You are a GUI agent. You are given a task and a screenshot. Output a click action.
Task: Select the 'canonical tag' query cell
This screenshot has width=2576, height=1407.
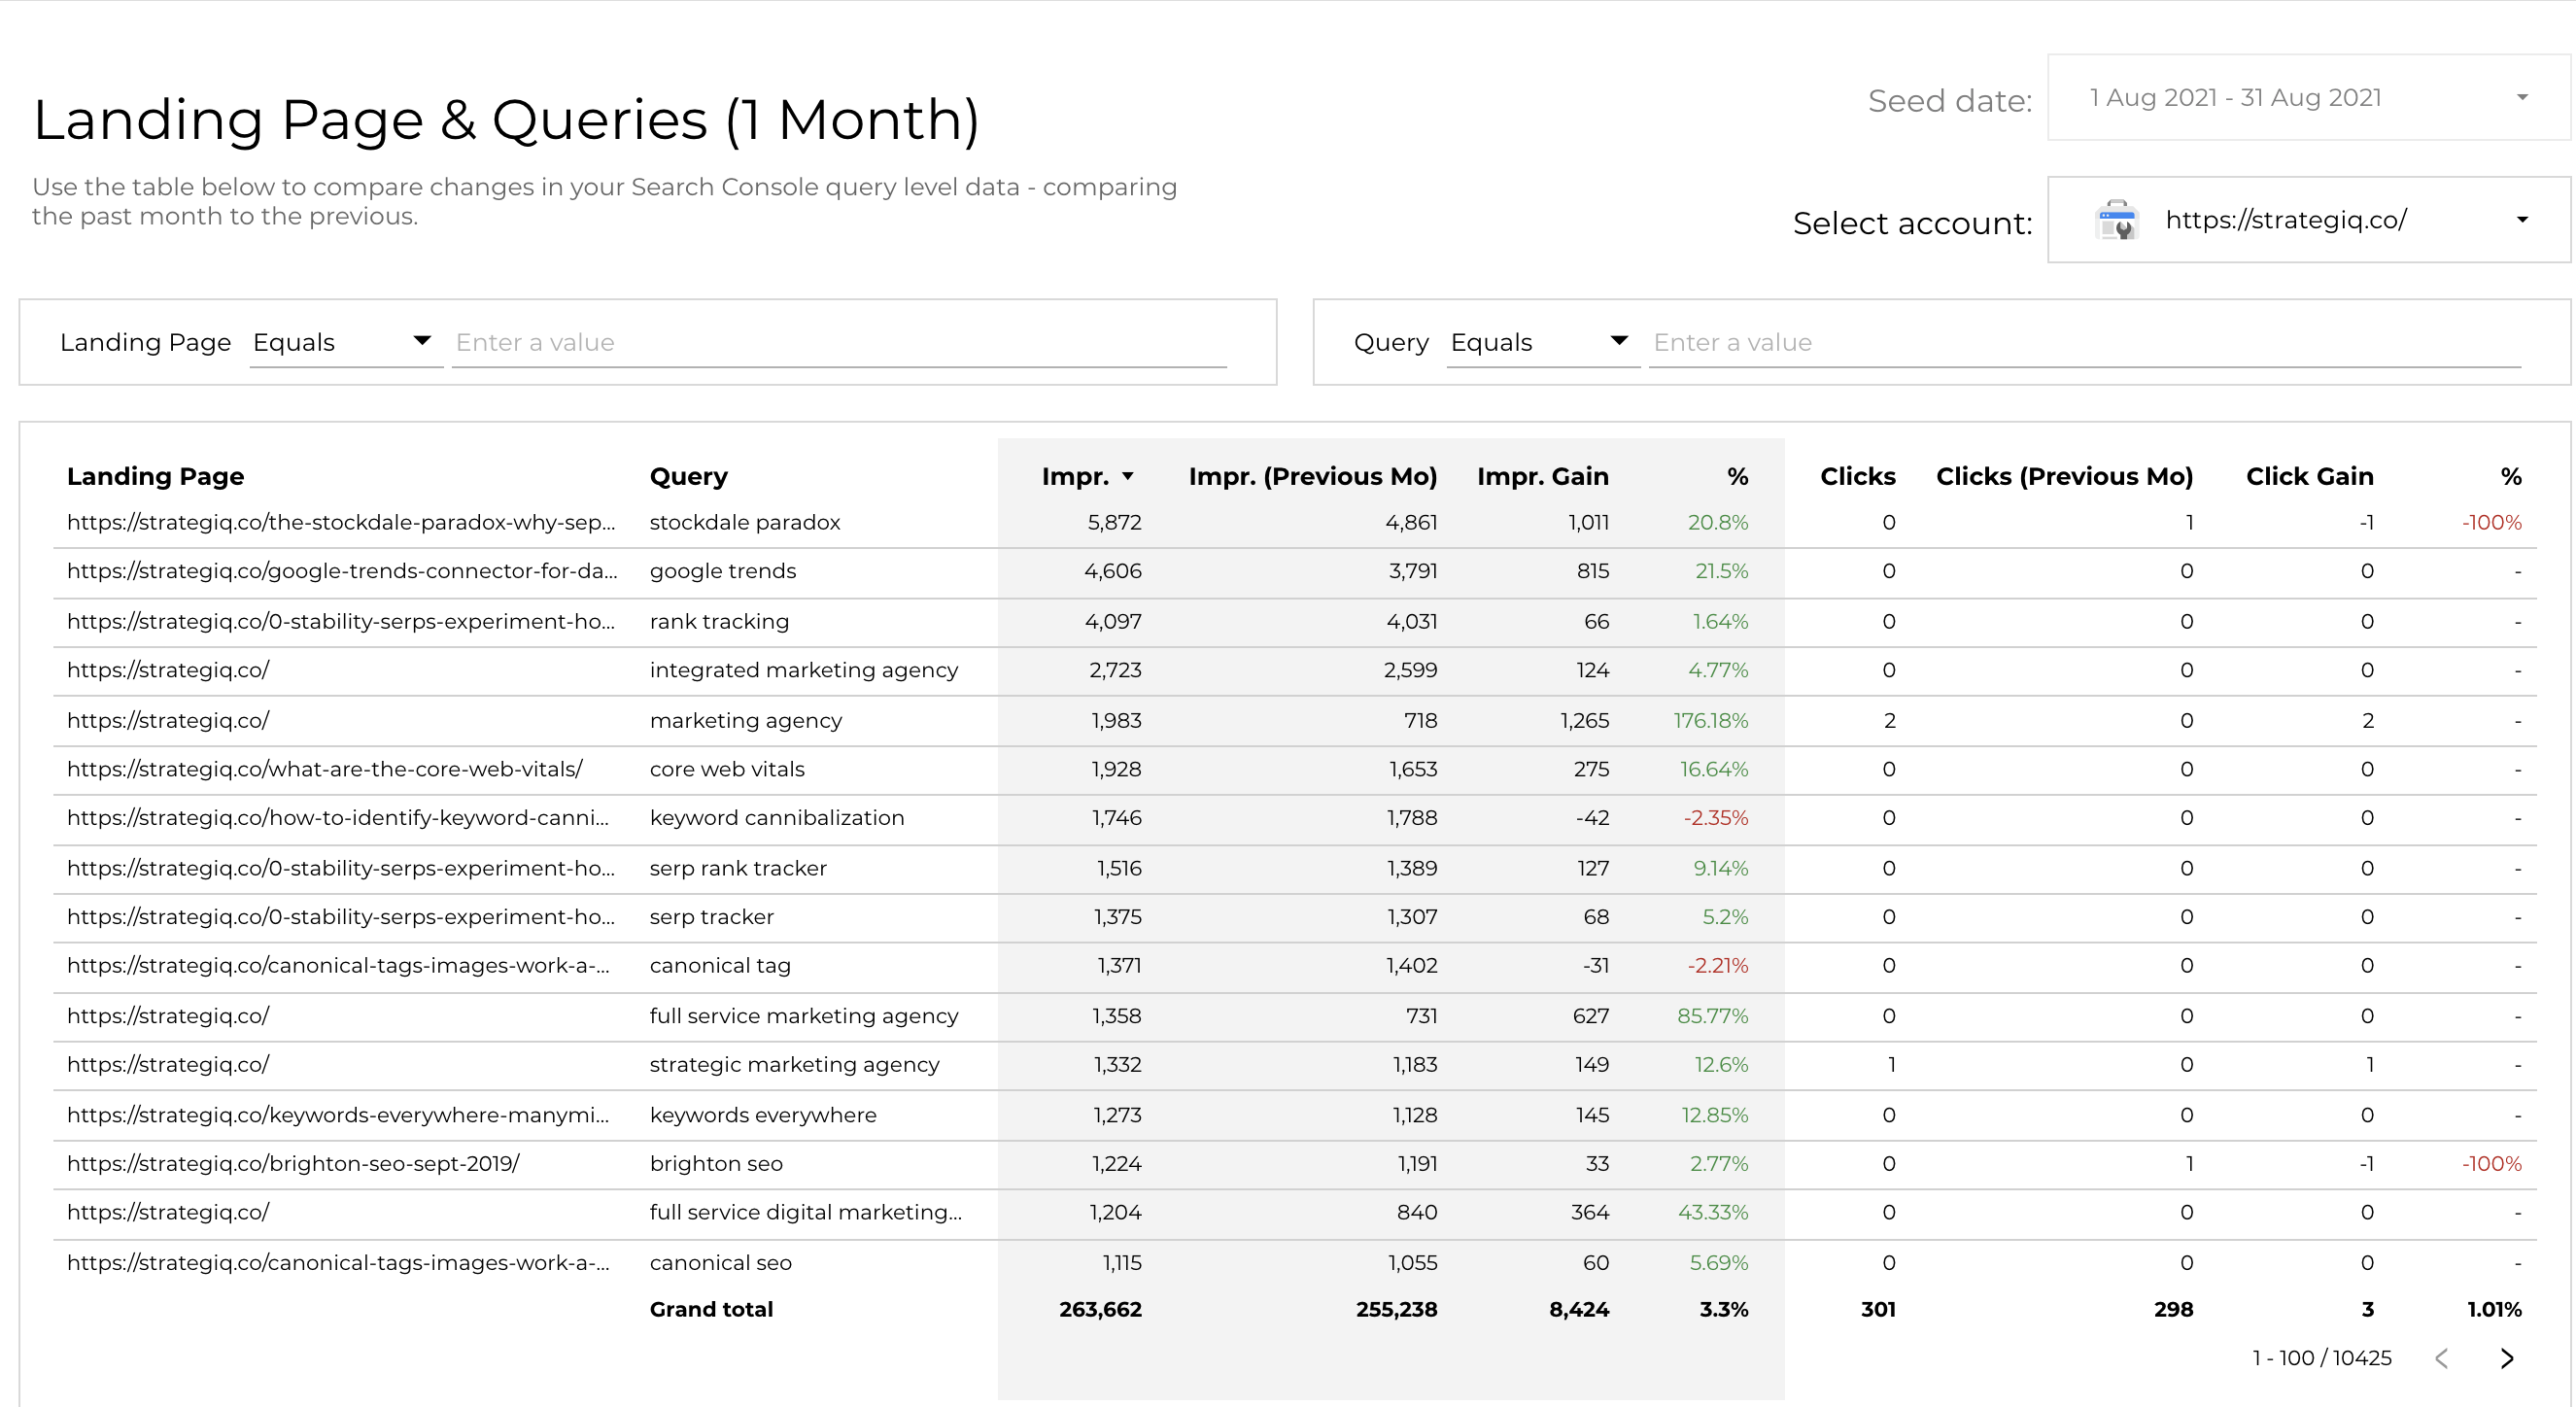click(720, 965)
